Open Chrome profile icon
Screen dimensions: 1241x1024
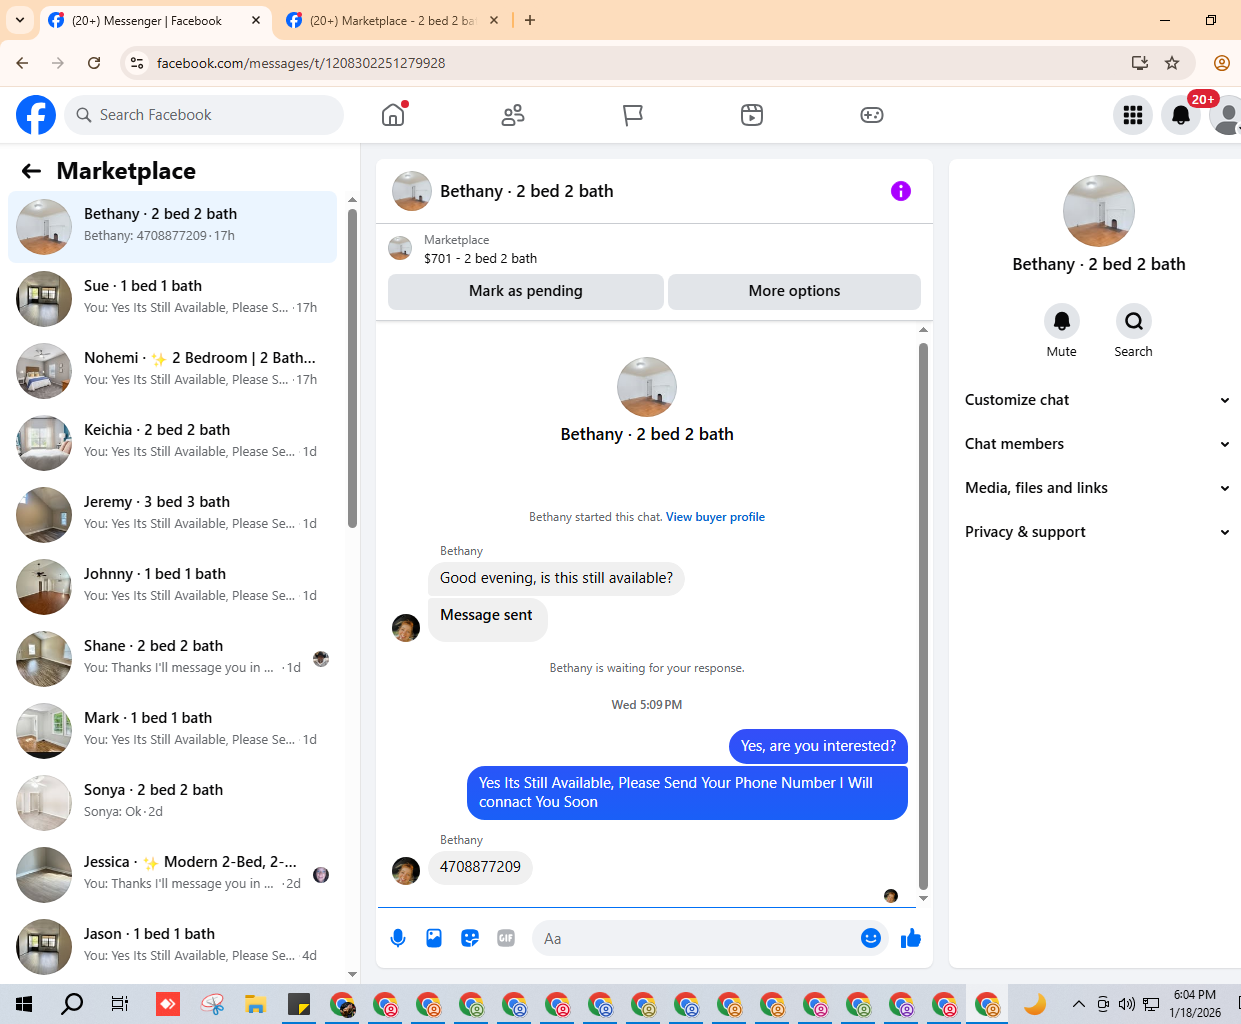pos(1221,63)
